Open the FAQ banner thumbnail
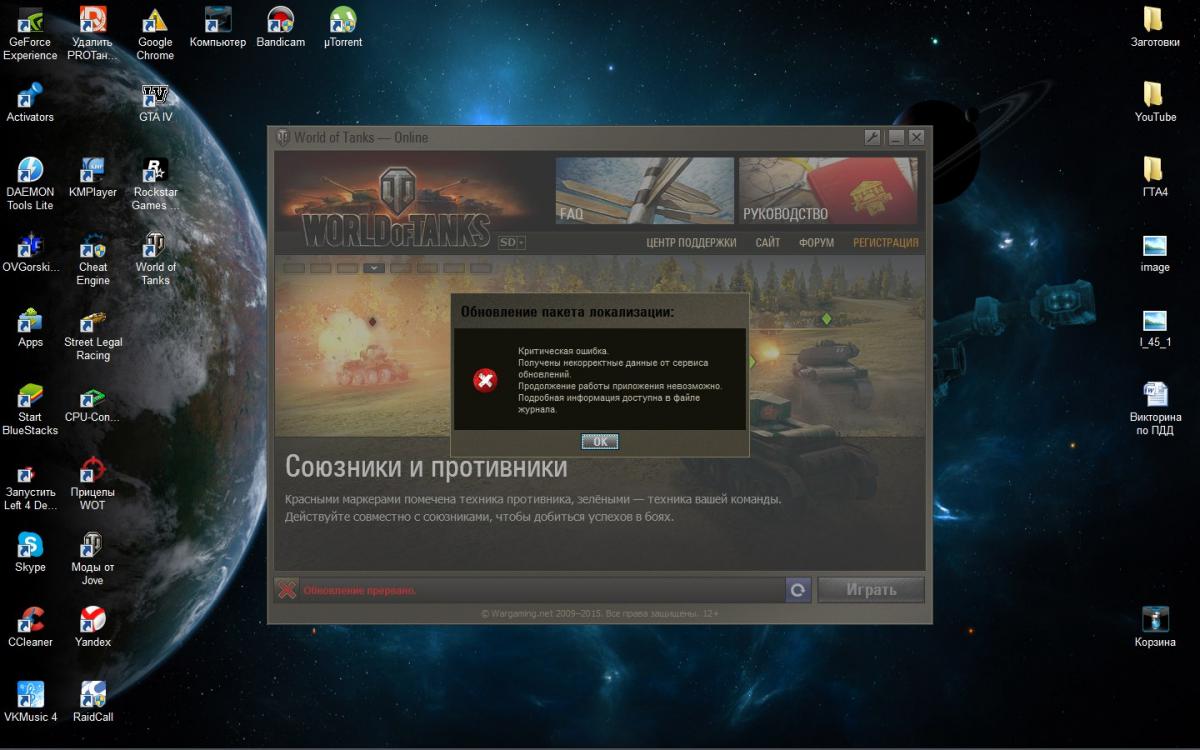This screenshot has height=750, width=1200. [x=644, y=190]
